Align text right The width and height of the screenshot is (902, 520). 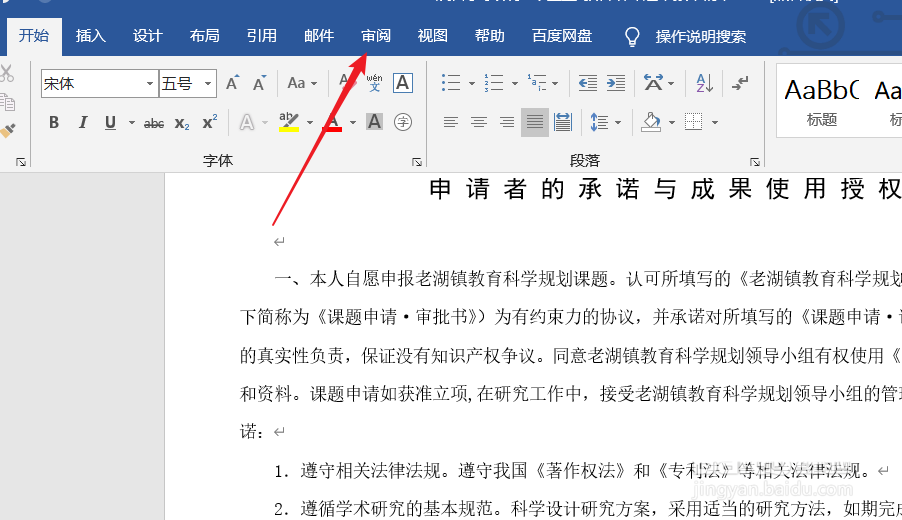(x=507, y=122)
